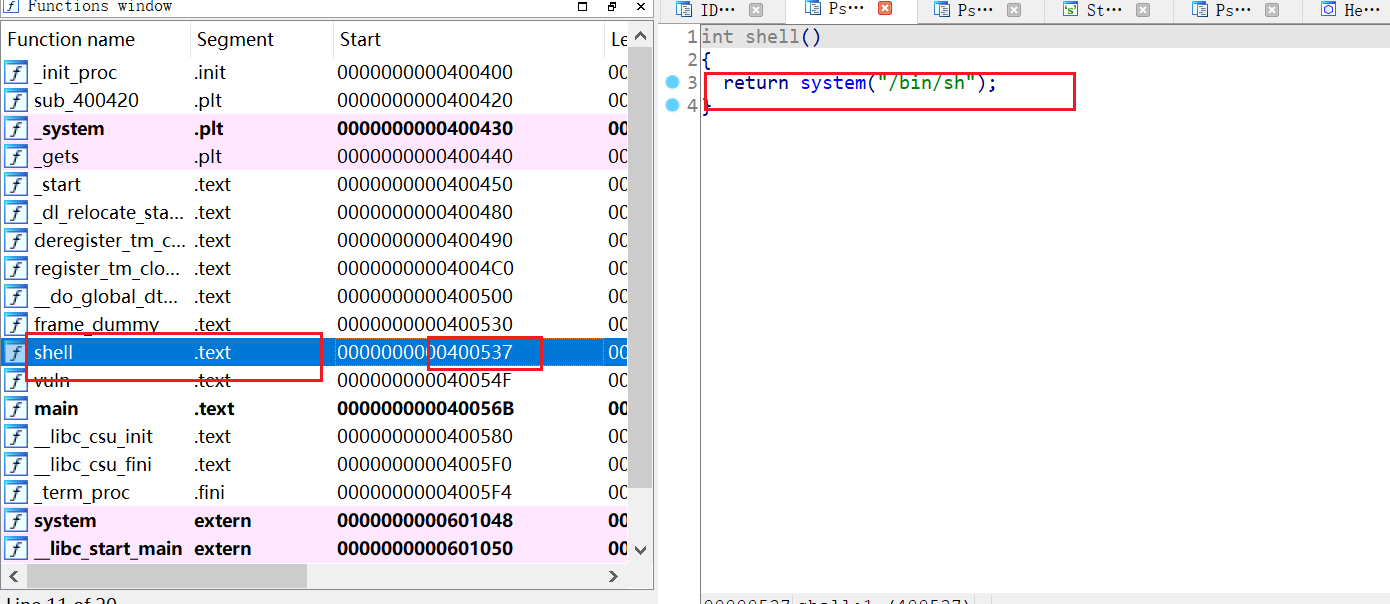Sort by the Segment column header
The height and width of the screenshot is (604, 1390).
[262, 40]
